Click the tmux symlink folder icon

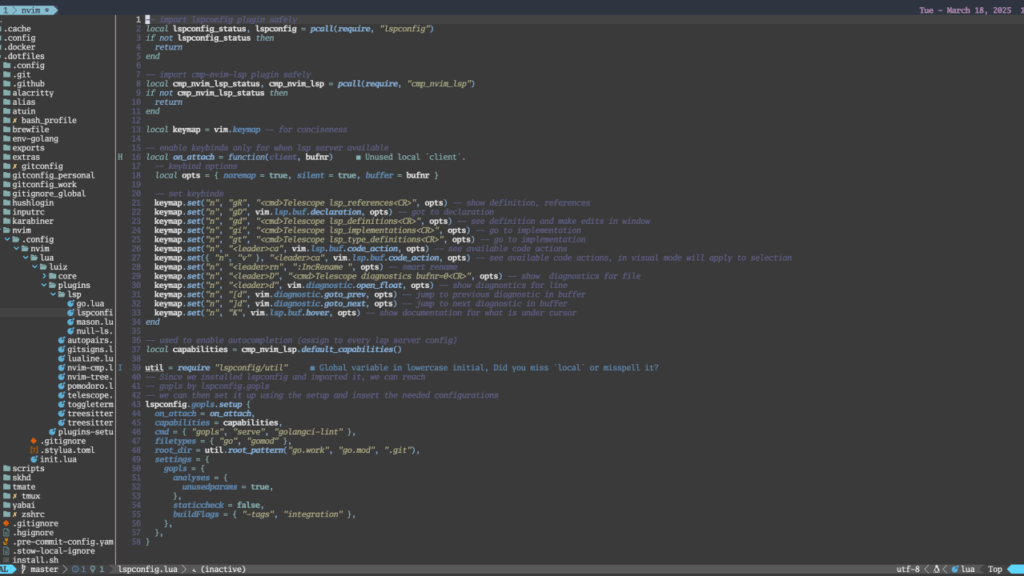(x=7, y=496)
